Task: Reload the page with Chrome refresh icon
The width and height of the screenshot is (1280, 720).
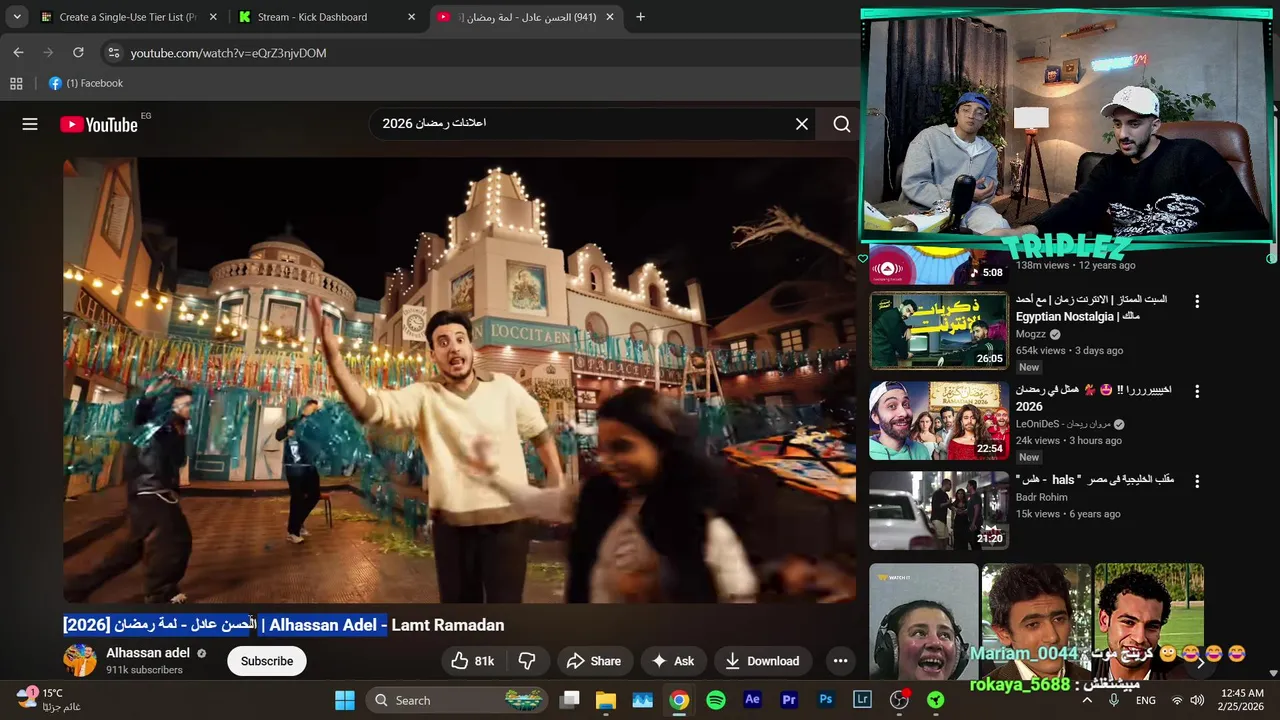Action: [78, 52]
